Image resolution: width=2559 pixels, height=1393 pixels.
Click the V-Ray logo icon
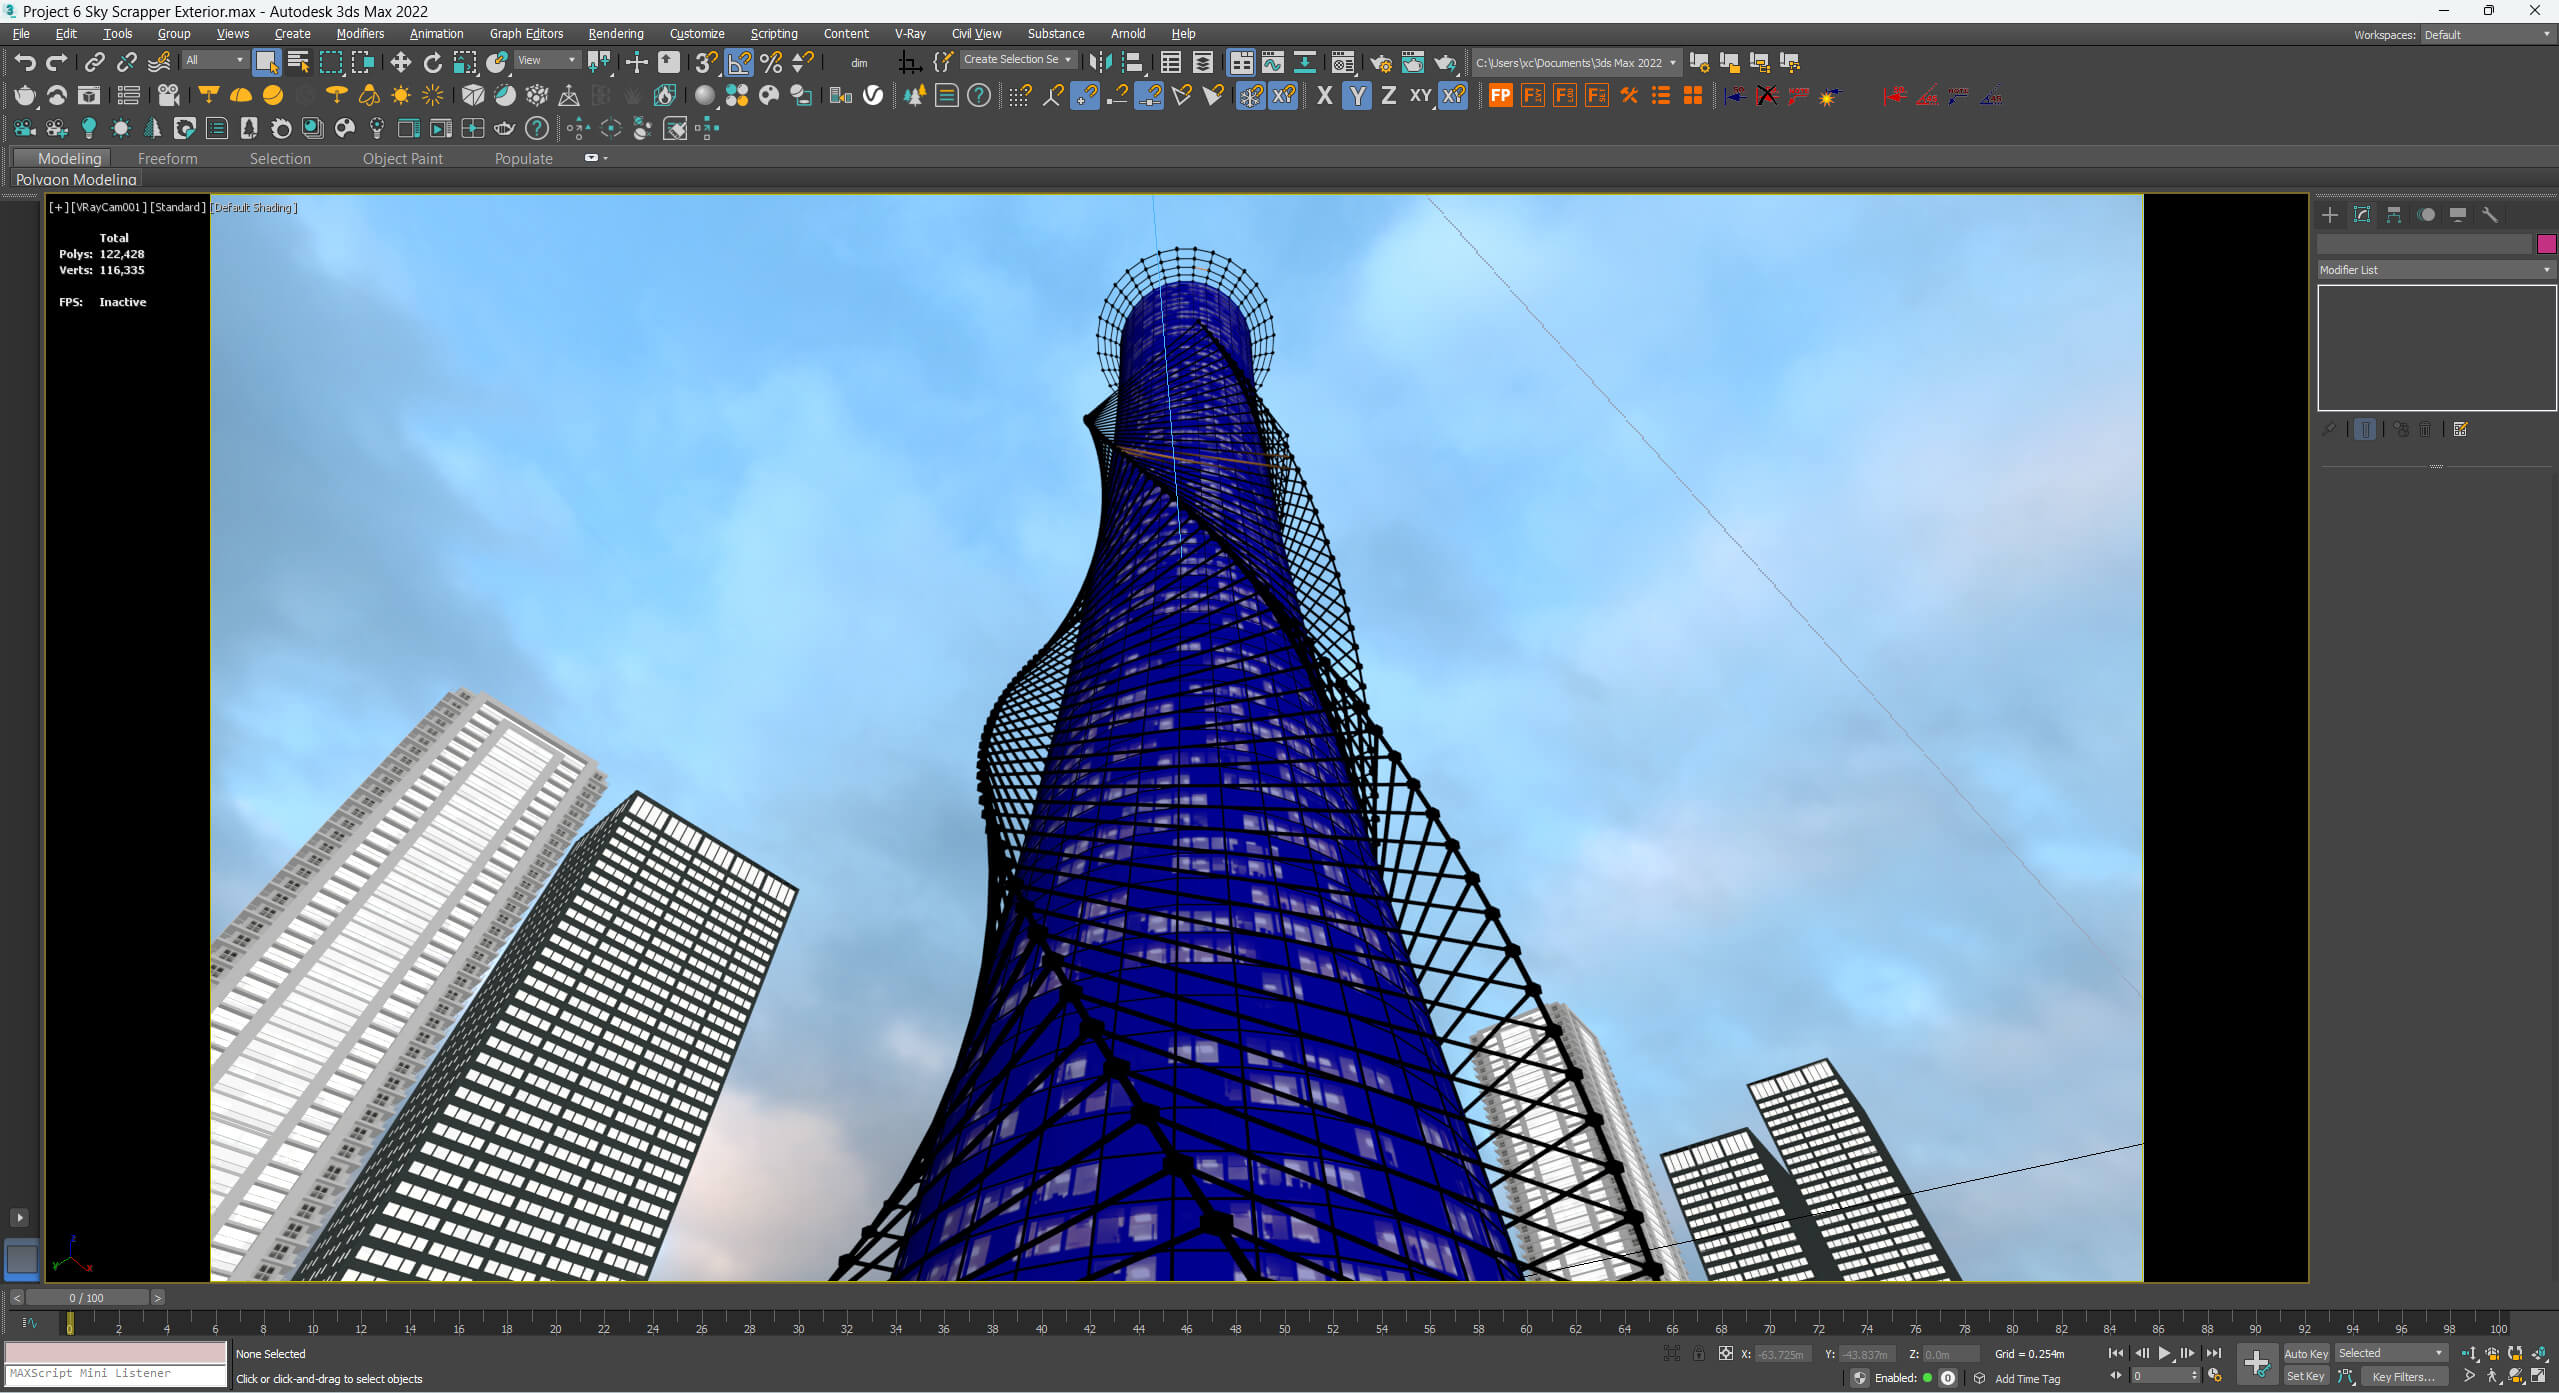click(873, 95)
